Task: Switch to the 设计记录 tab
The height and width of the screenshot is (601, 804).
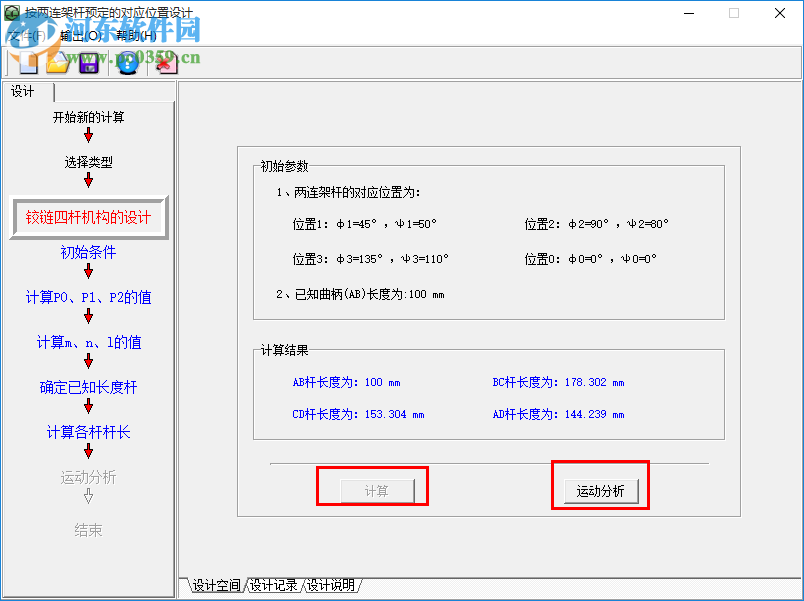Action: tap(273, 586)
